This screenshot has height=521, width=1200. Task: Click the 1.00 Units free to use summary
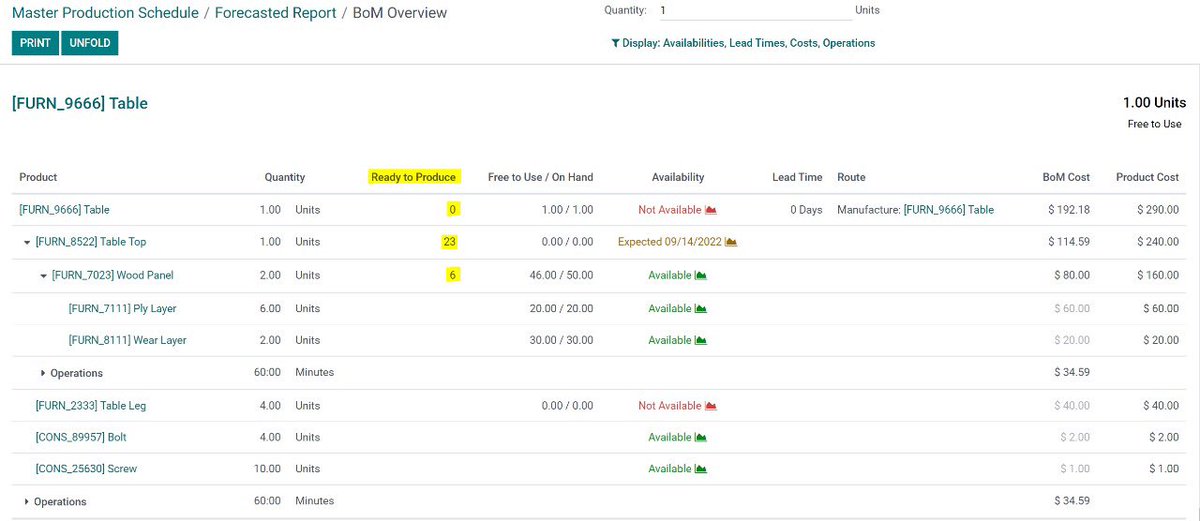pos(1154,103)
